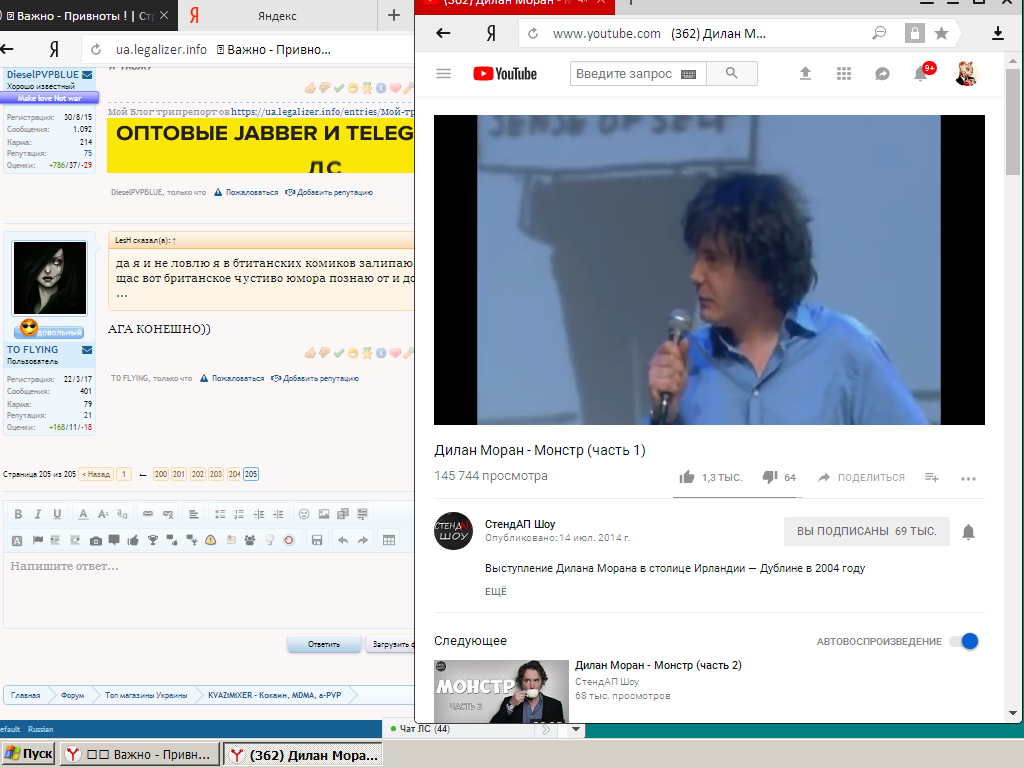Click ПОДЕЛИТЬСЯ to share the video
Image resolution: width=1024 pixels, height=768 pixels.
coord(861,477)
